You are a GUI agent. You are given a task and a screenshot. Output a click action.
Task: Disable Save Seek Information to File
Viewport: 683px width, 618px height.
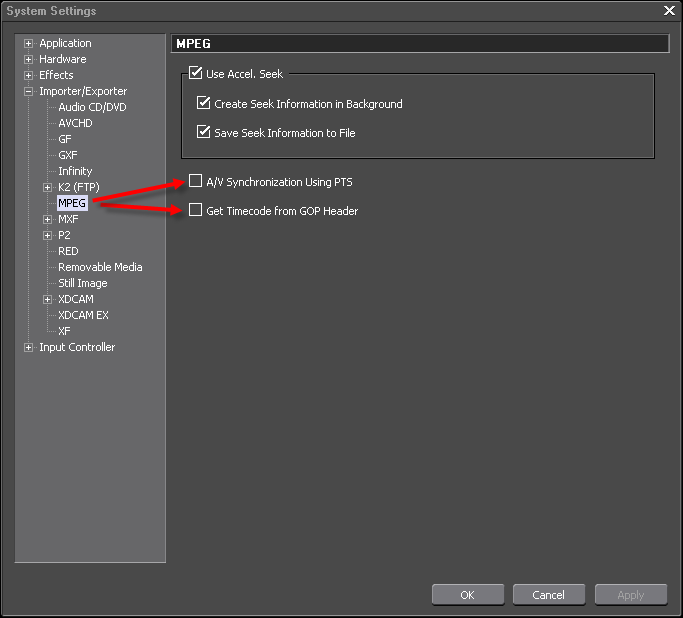(x=204, y=132)
